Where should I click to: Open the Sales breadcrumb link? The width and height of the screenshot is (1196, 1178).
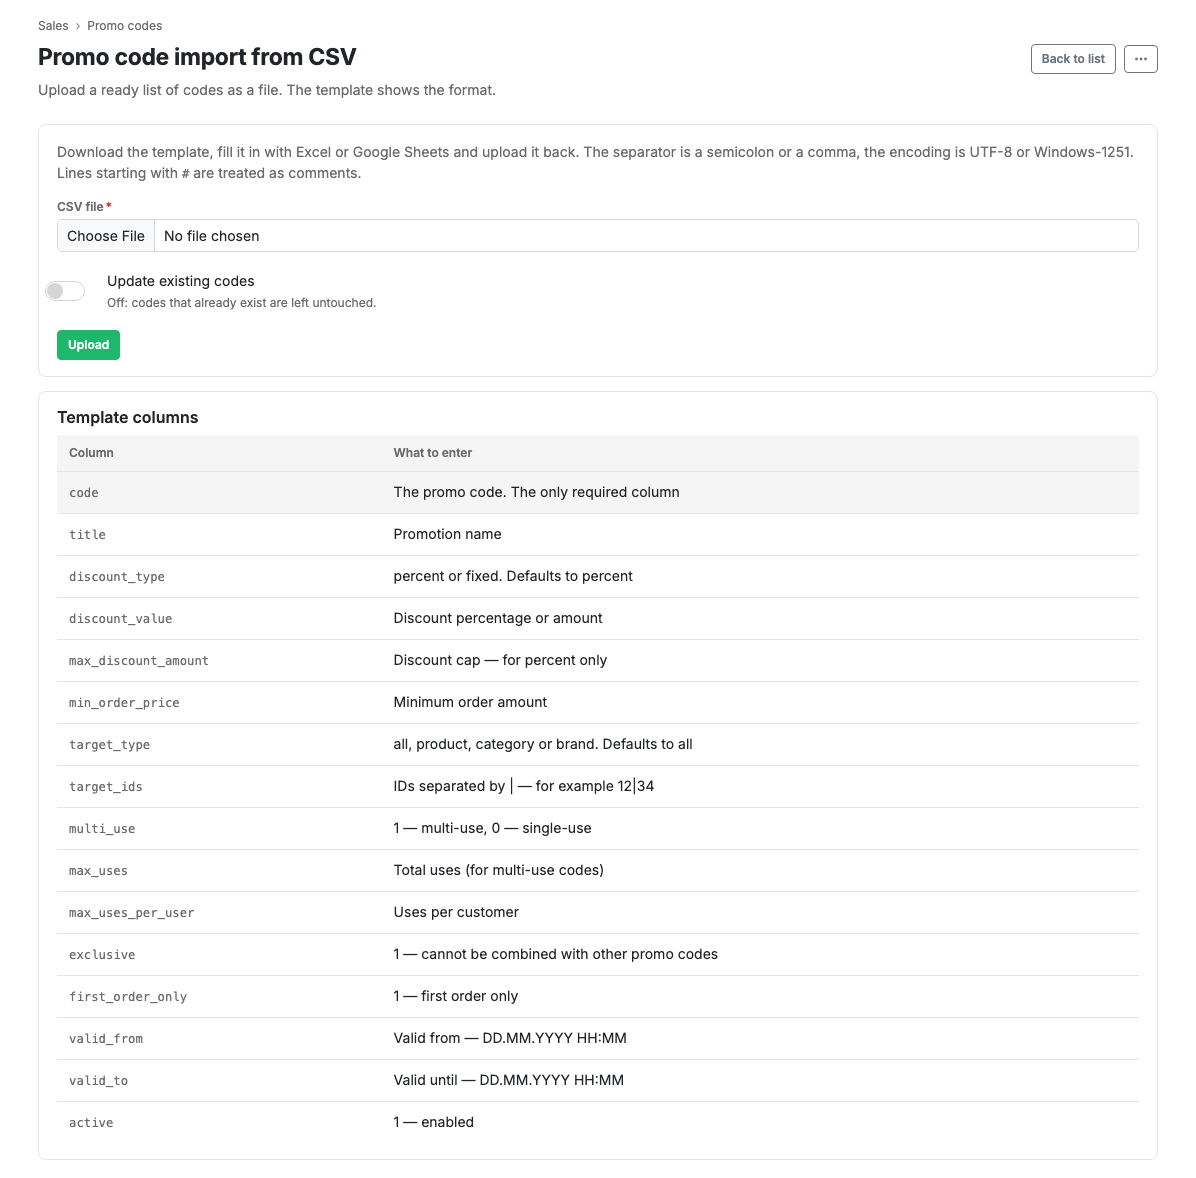click(x=53, y=26)
